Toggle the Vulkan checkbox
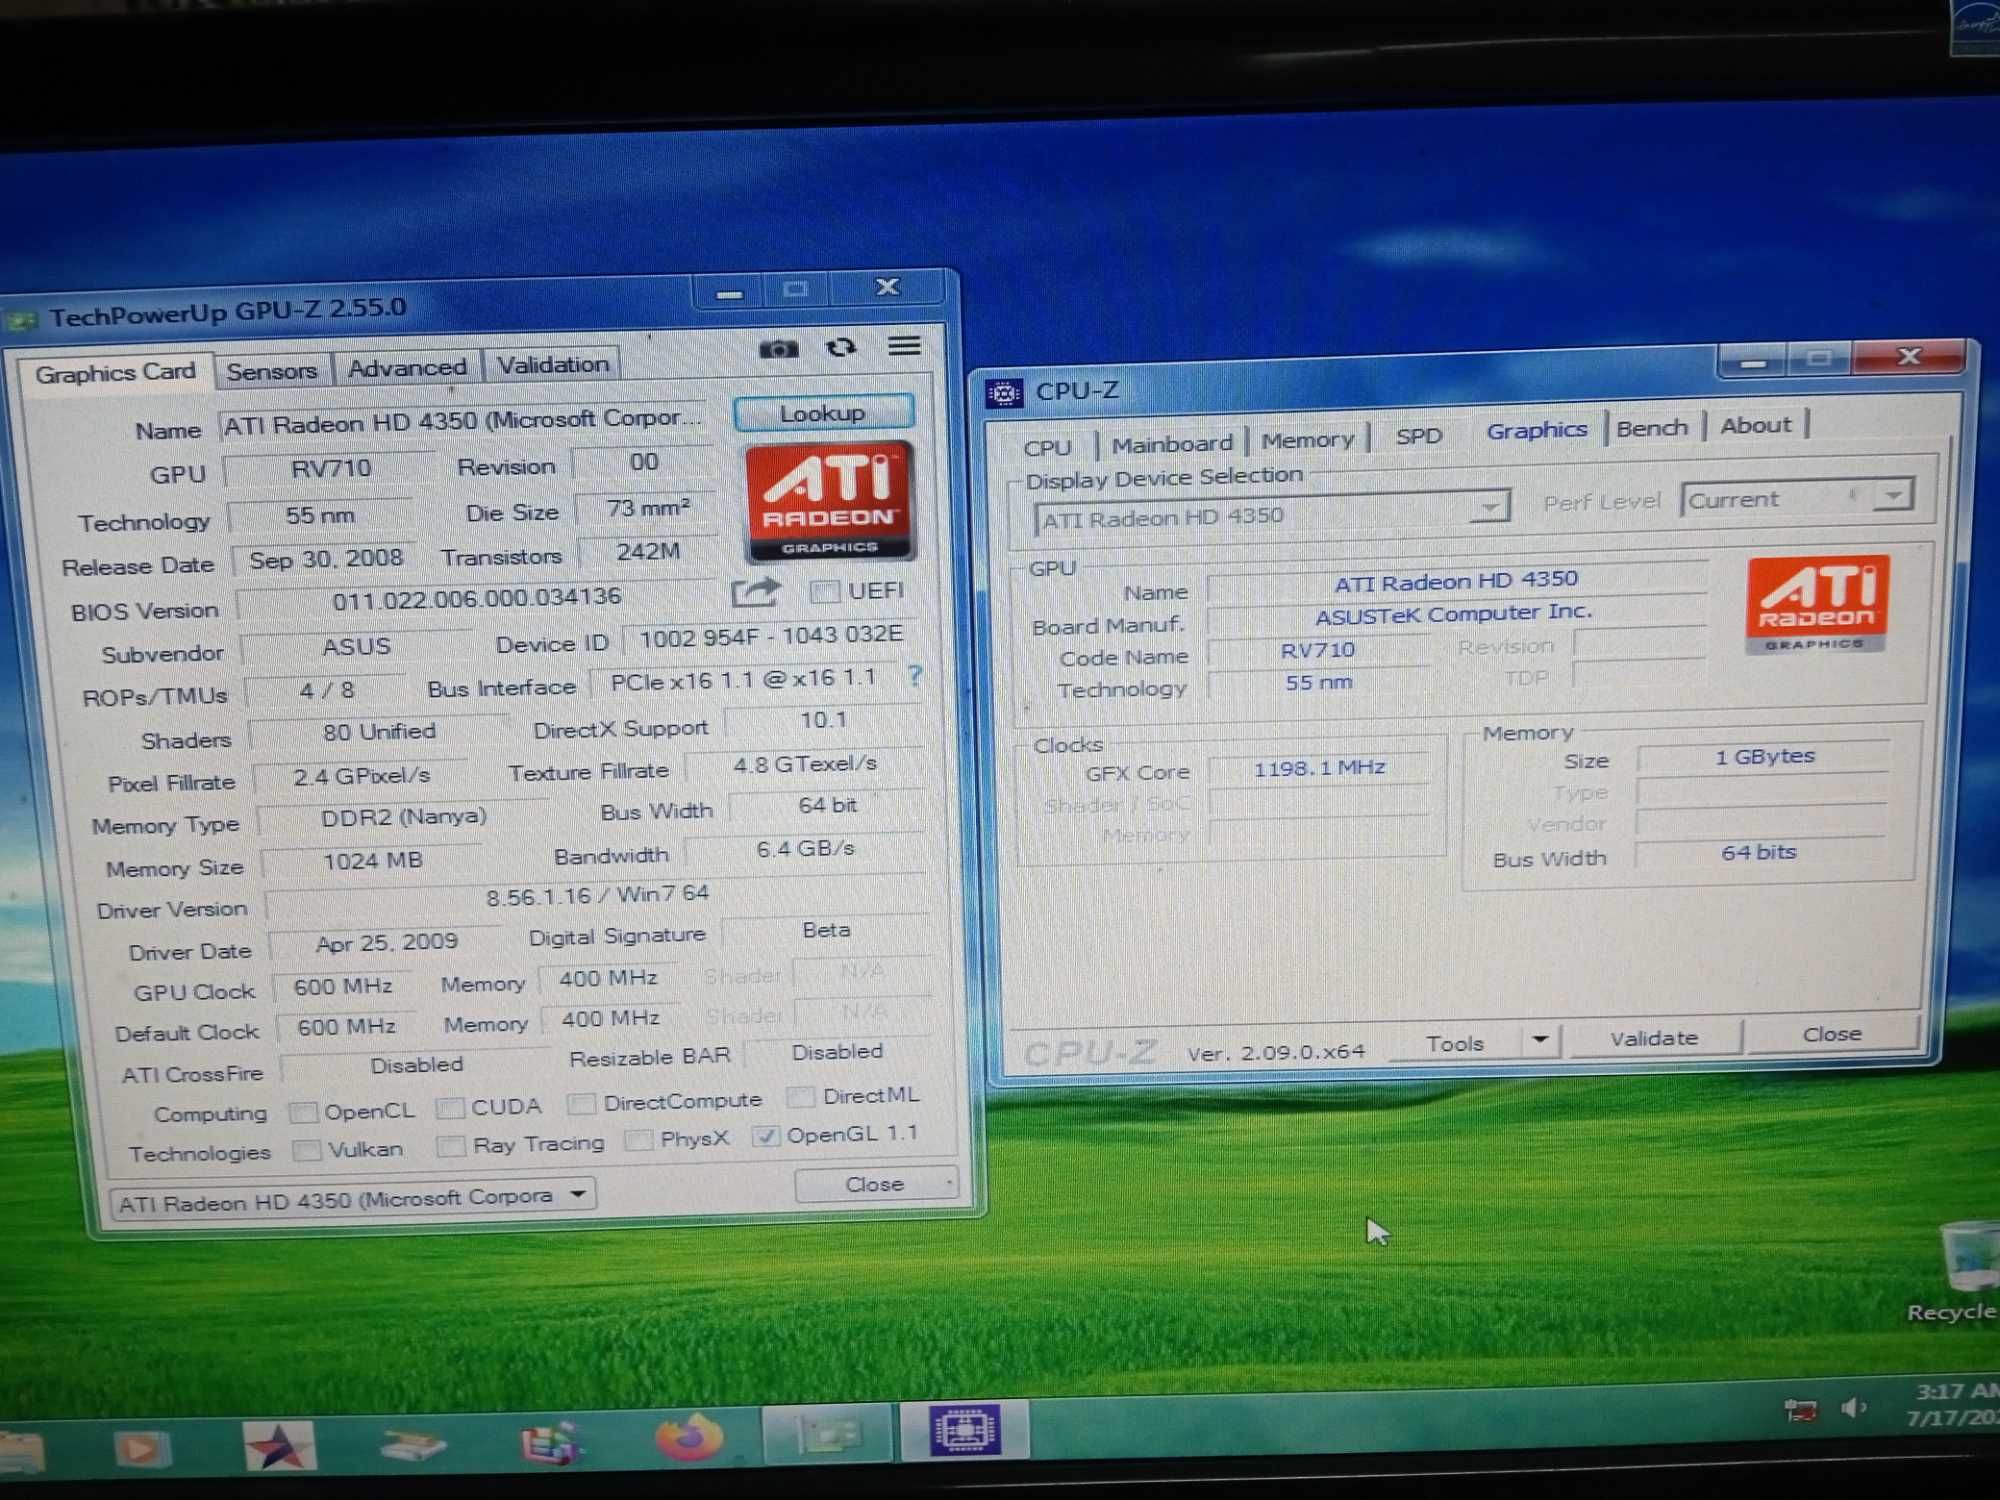The image size is (2000, 1500). [x=307, y=1151]
